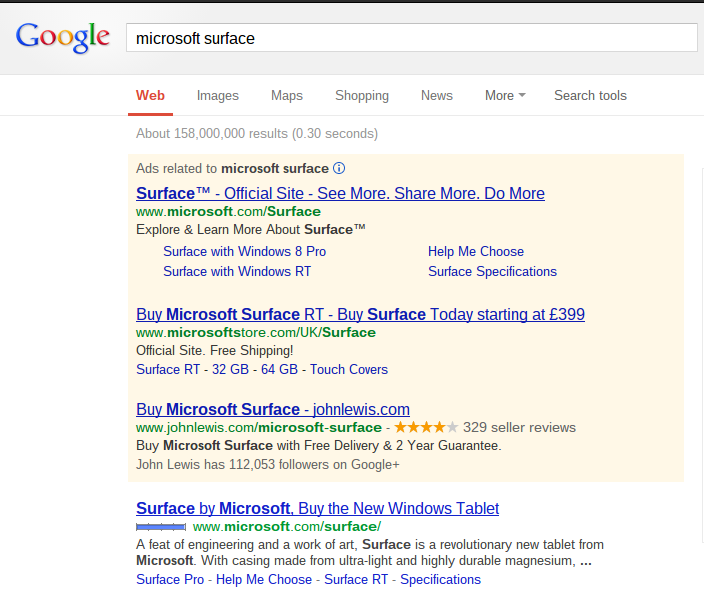Screen dimensions: 704x601
Task: Click Help Me Choose in the organic result
Action: (x=264, y=579)
